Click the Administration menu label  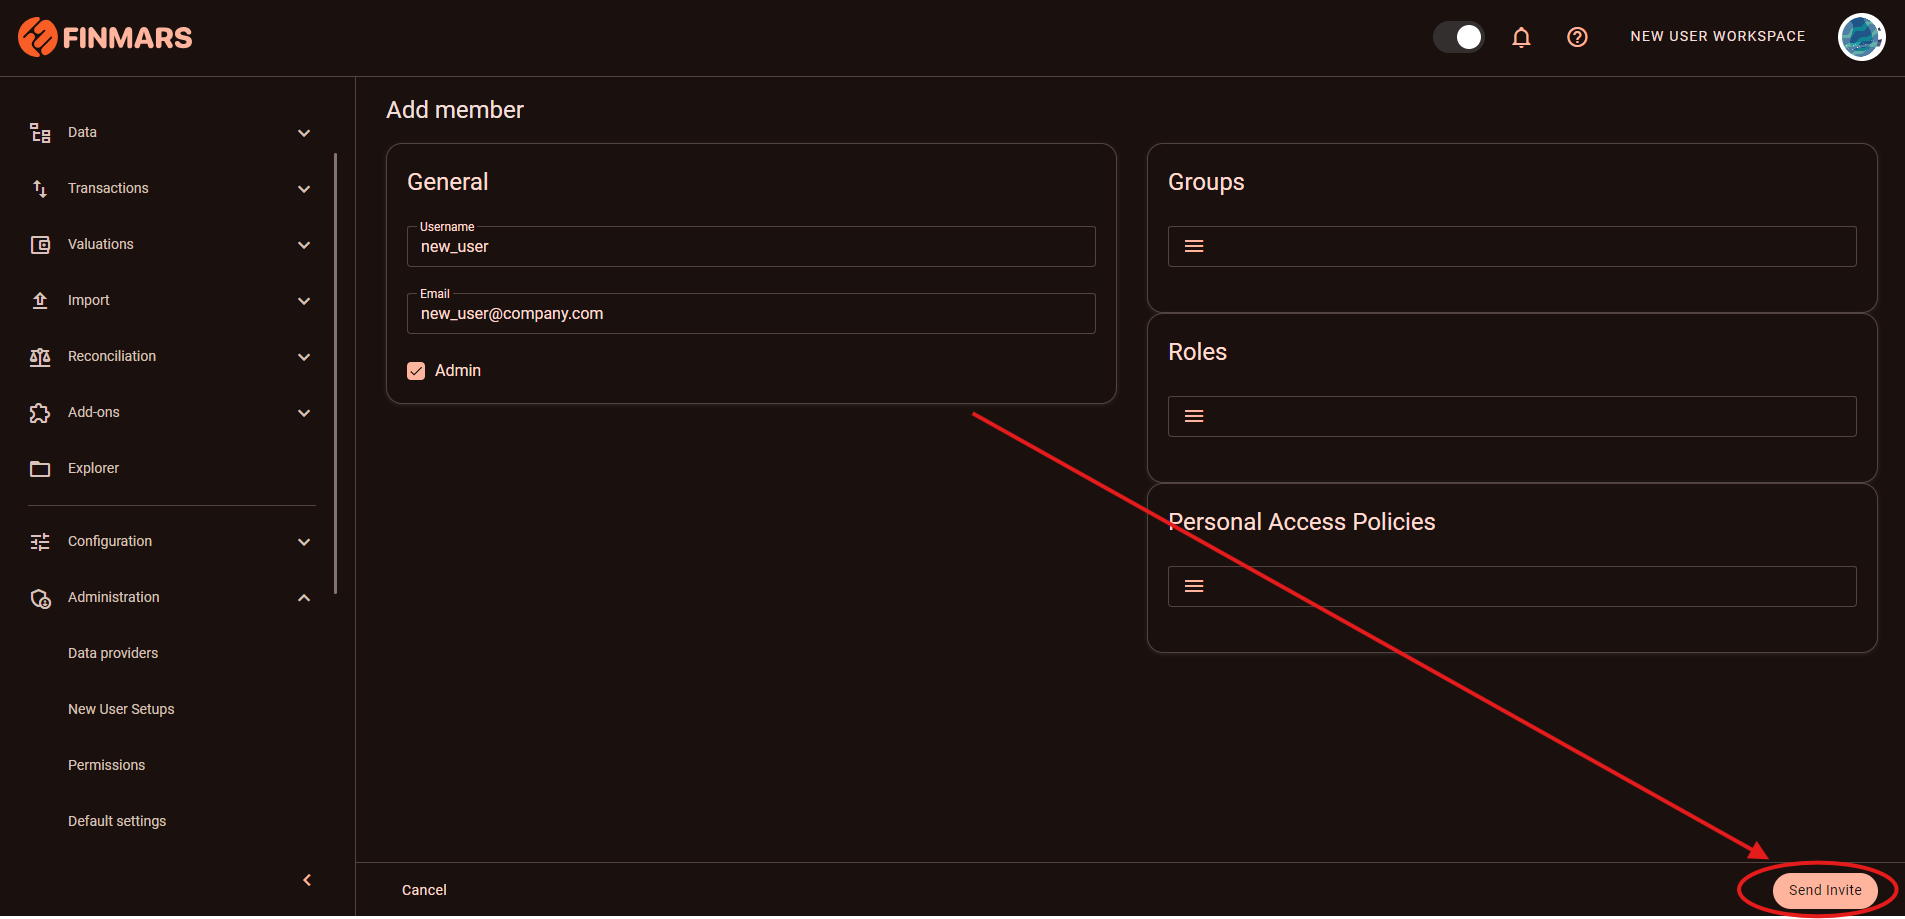(114, 597)
